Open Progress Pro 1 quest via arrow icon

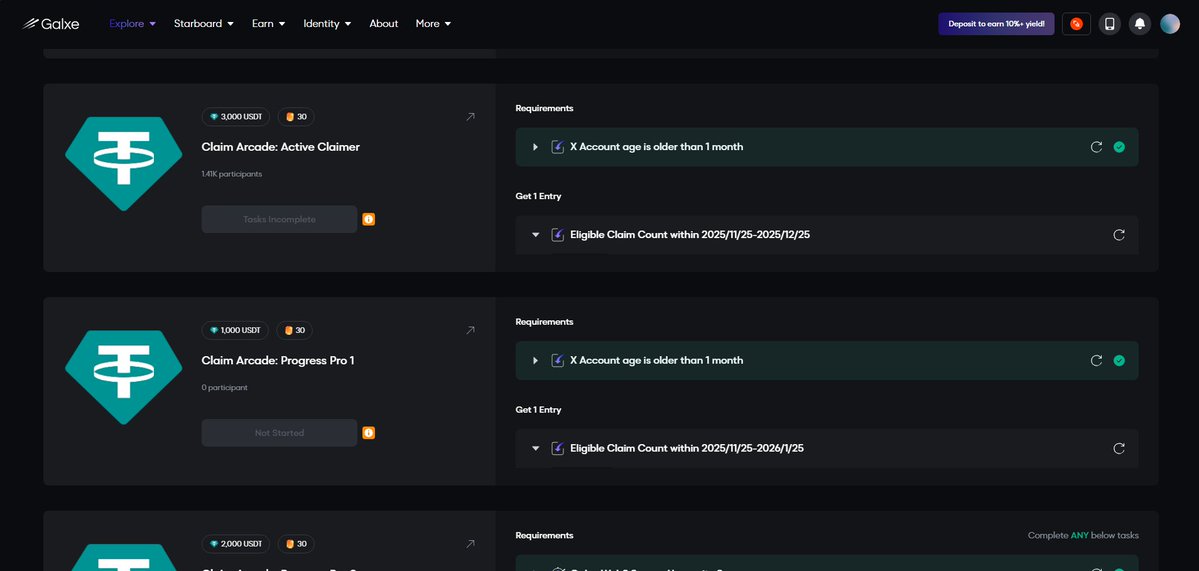click(x=470, y=330)
